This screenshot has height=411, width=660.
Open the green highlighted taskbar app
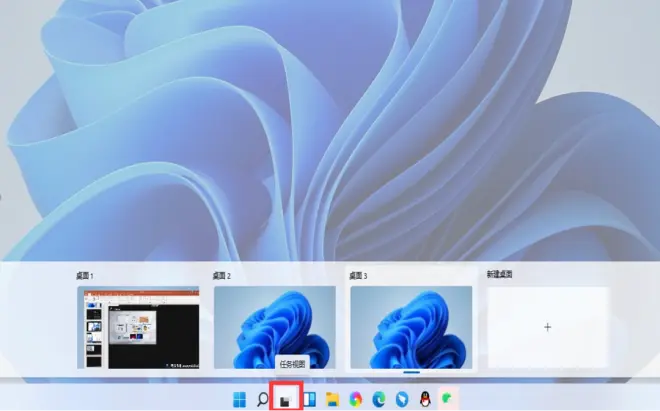pyautogui.click(x=449, y=400)
